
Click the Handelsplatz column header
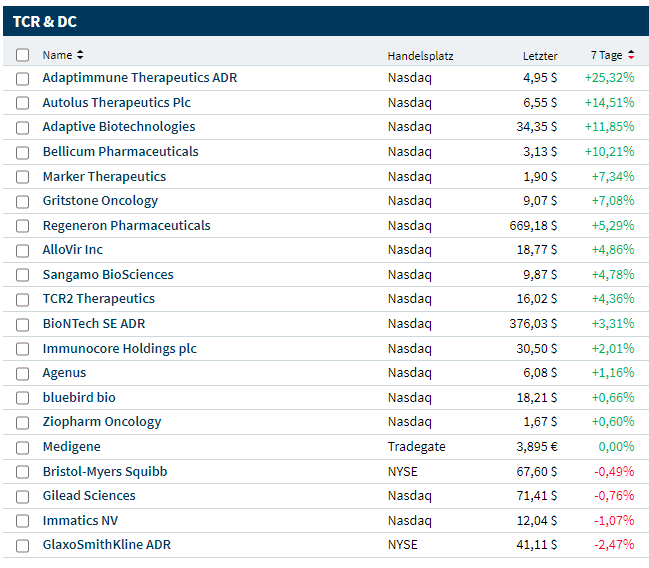[x=420, y=56]
